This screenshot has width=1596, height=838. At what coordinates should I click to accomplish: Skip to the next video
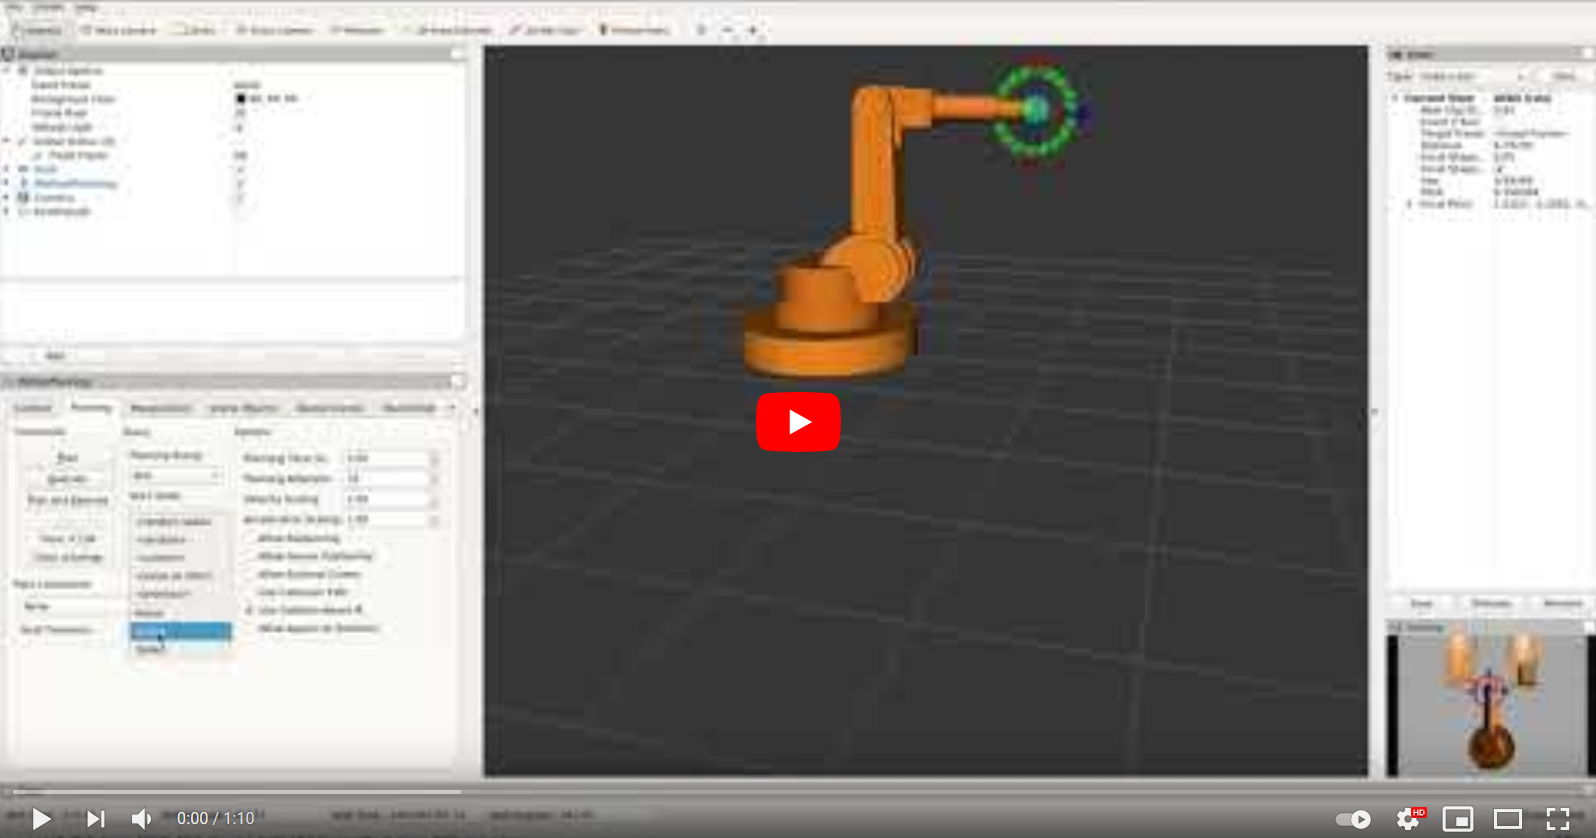tap(95, 819)
